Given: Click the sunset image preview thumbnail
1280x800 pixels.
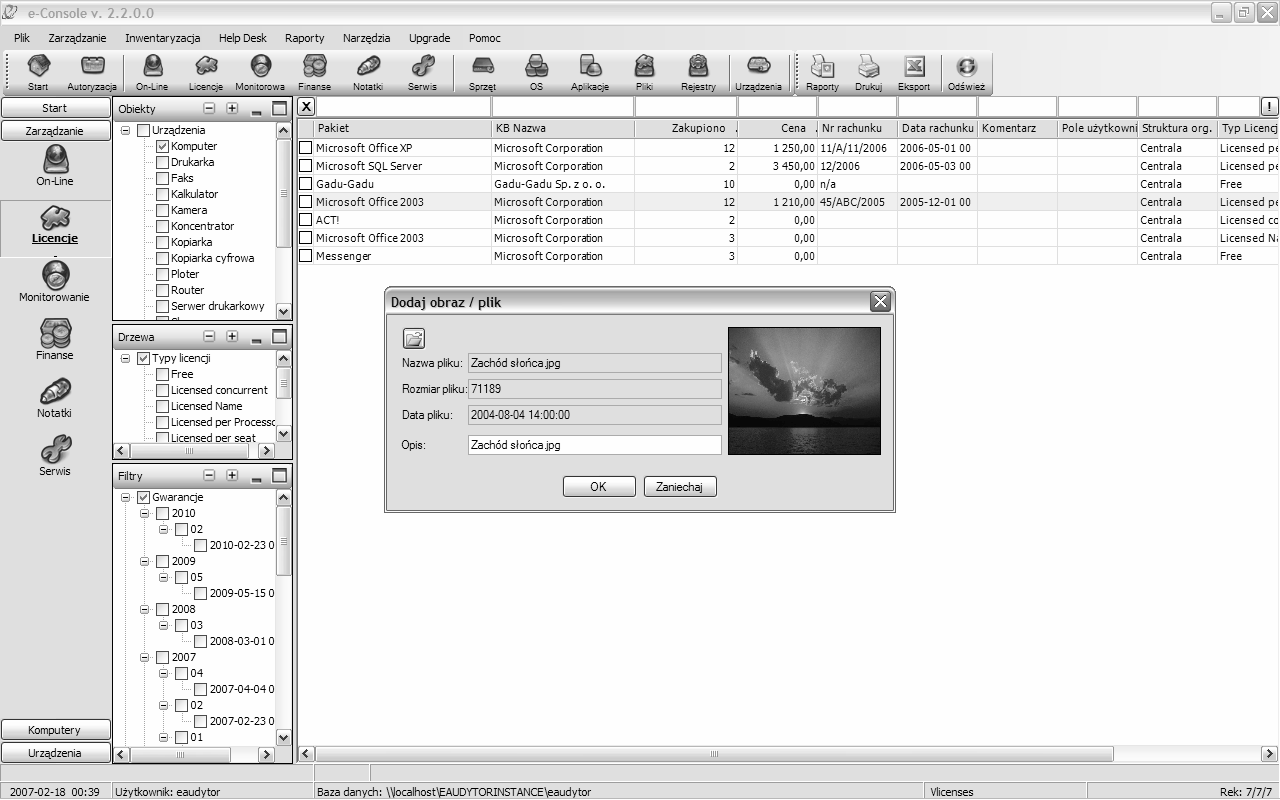Looking at the screenshot, I should point(804,391).
